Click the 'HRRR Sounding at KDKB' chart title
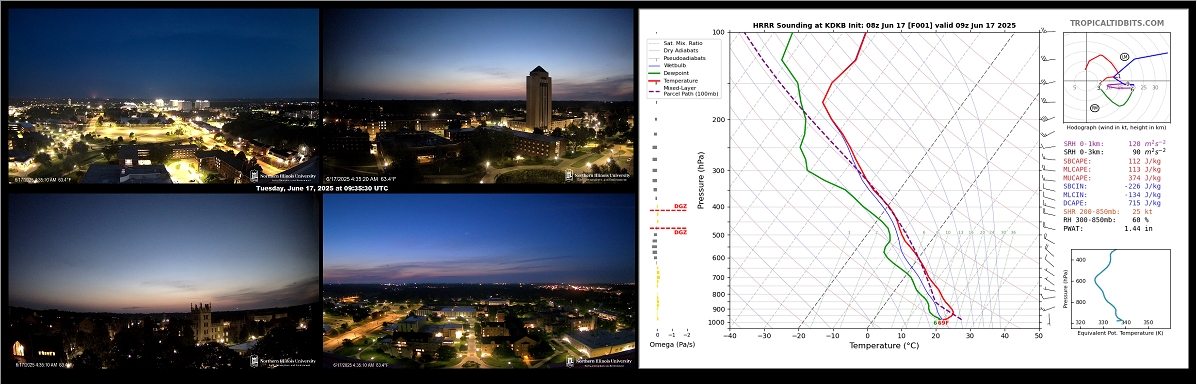This screenshot has width=1197, height=385. [884, 25]
